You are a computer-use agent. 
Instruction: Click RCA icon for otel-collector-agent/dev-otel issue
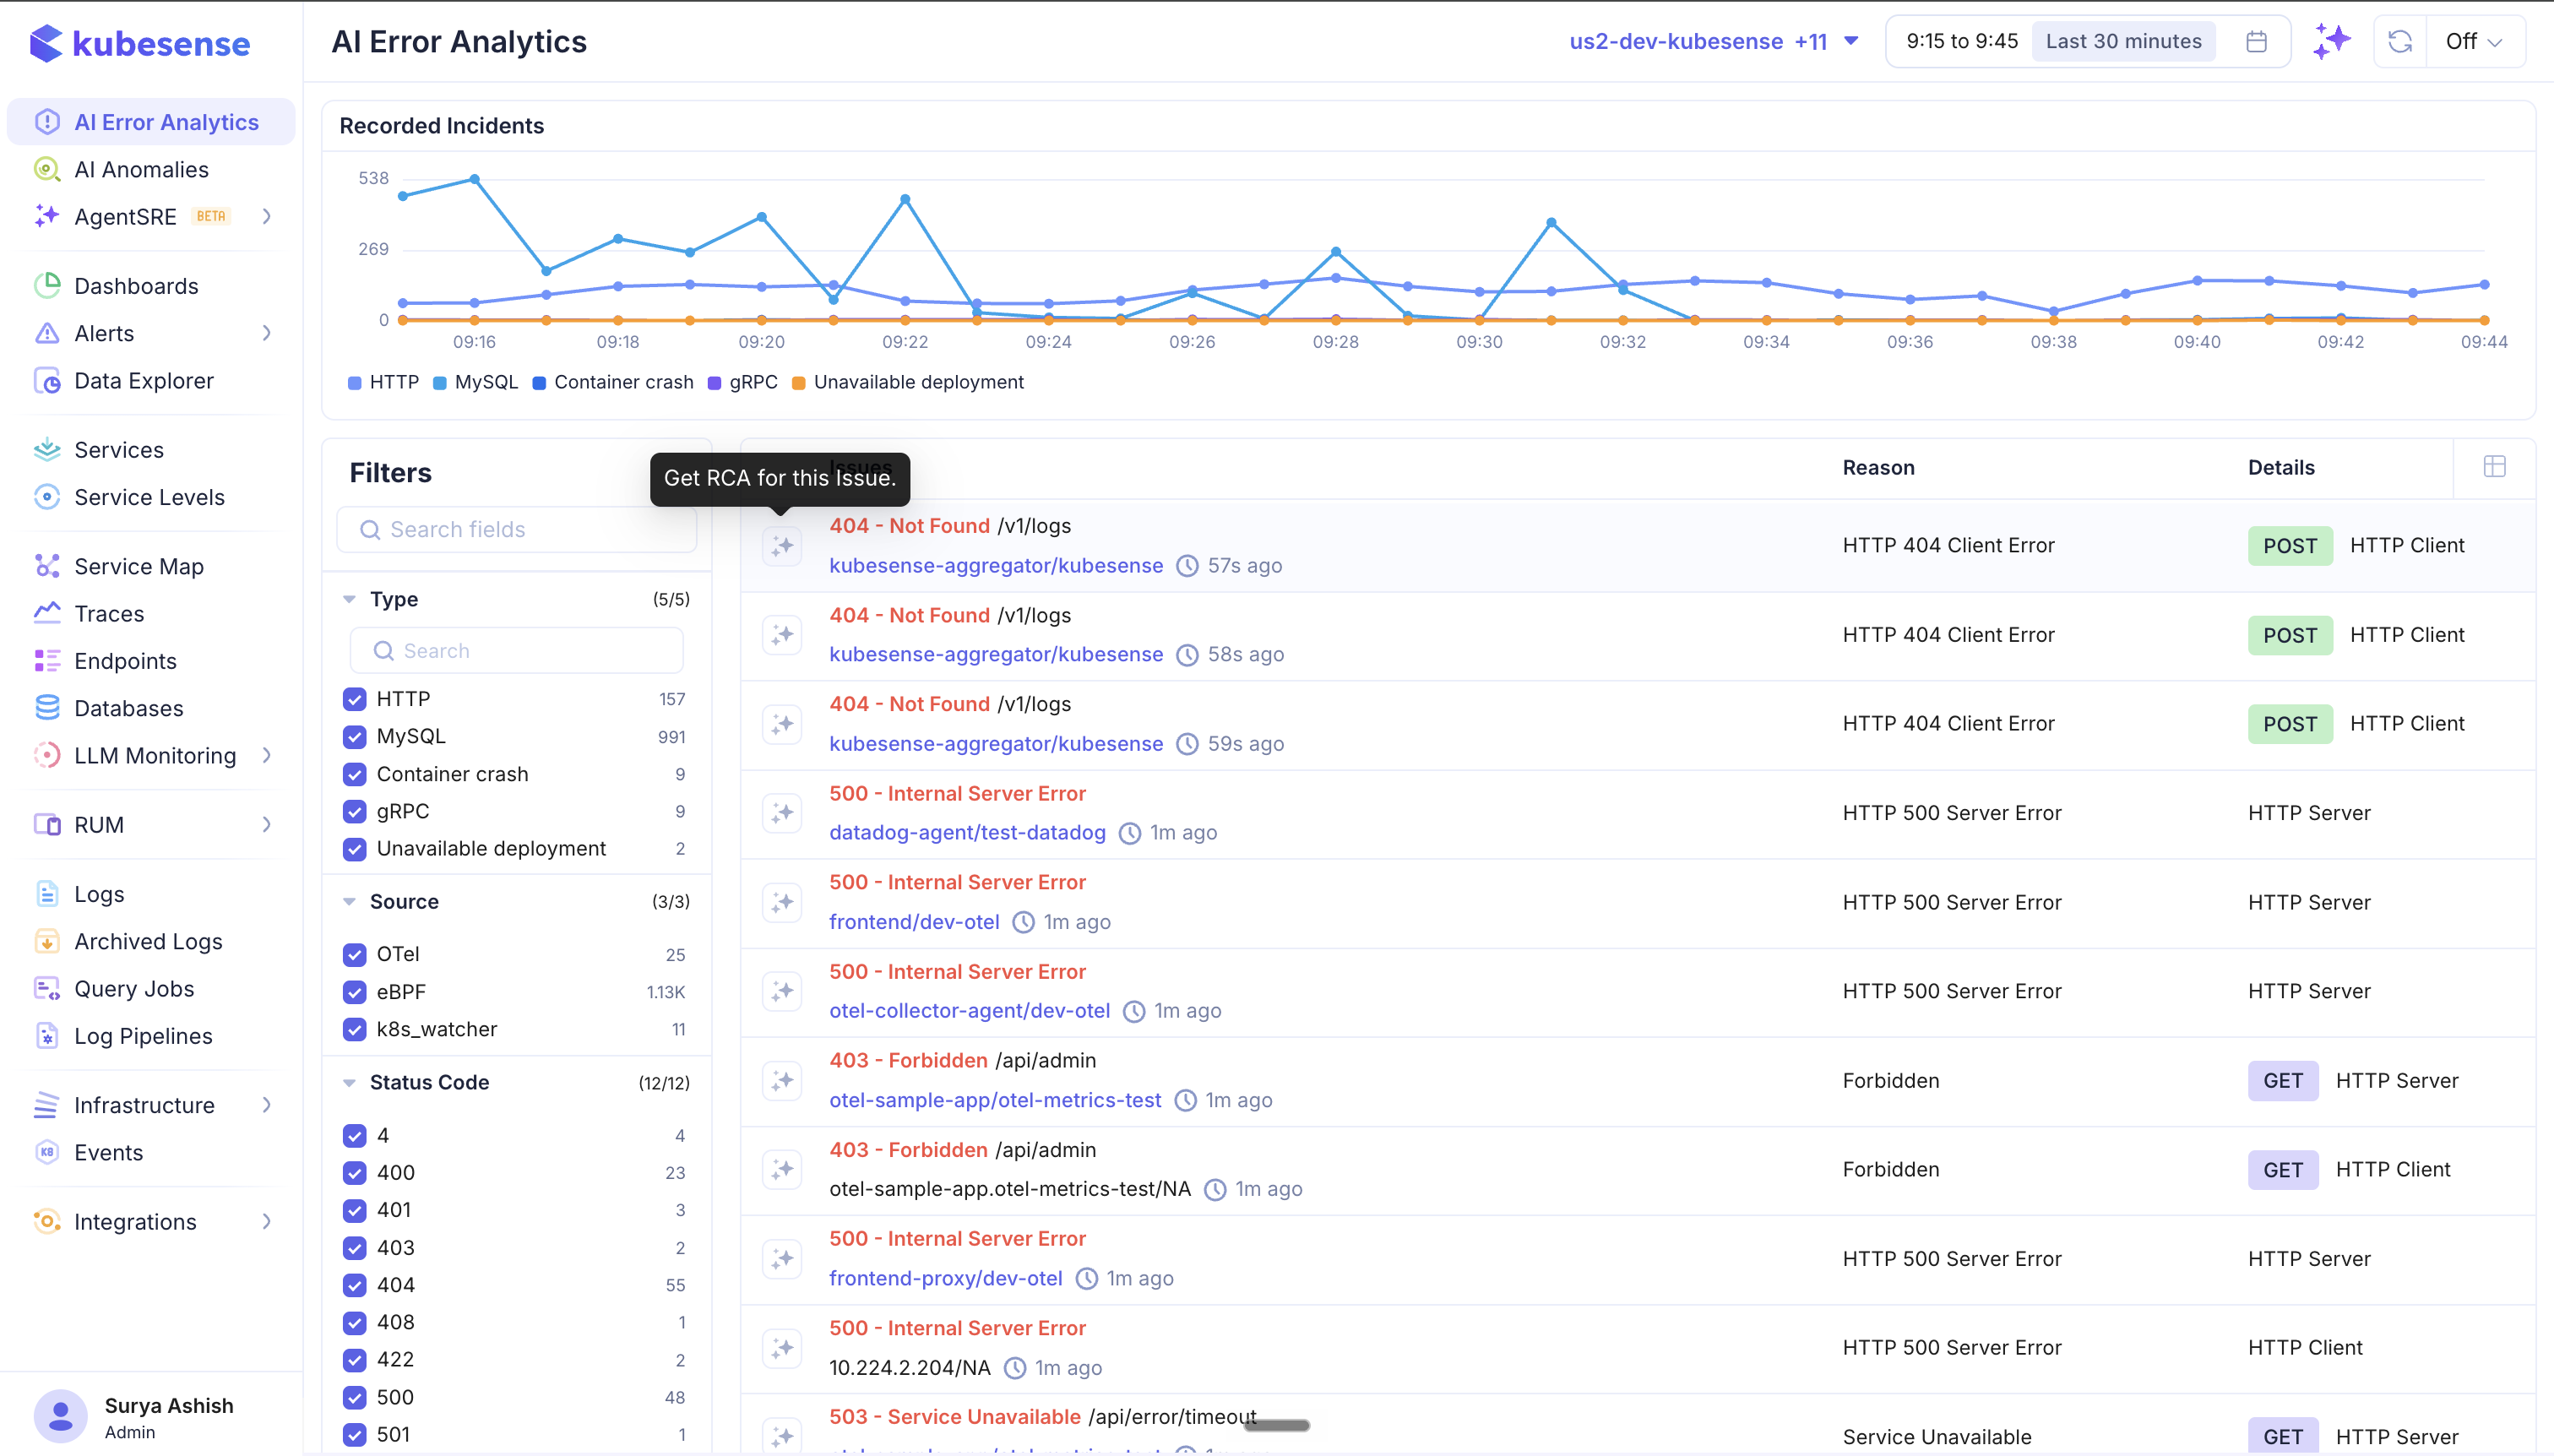click(782, 991)
